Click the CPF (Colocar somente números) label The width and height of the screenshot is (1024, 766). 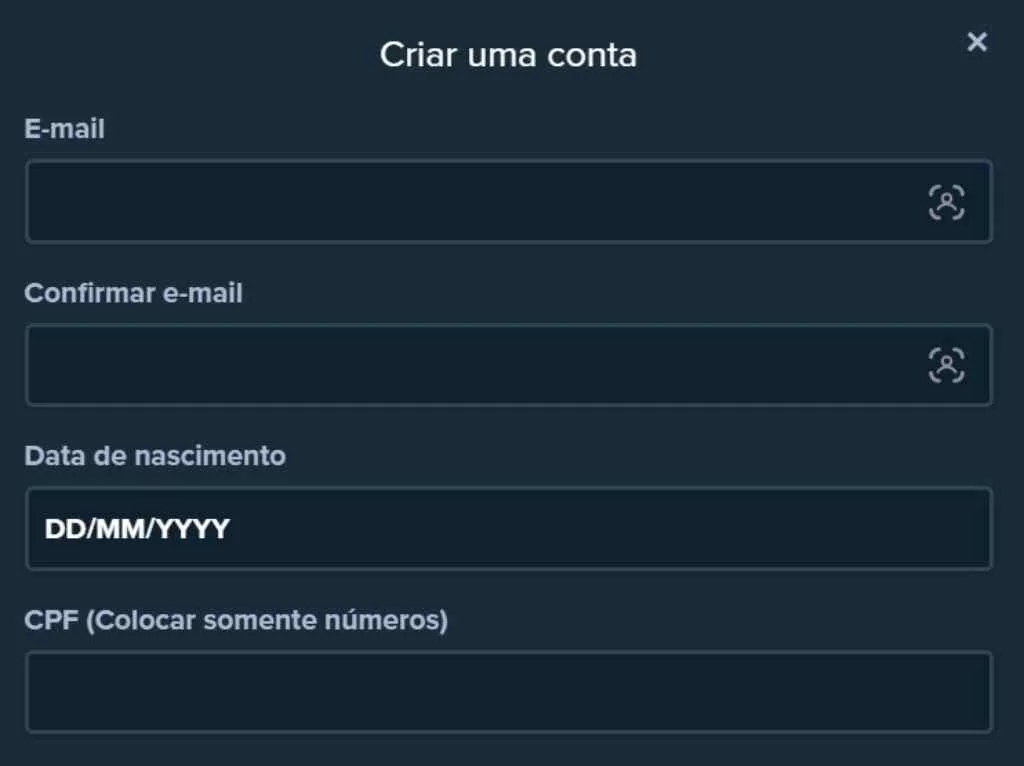click(237, 620)
